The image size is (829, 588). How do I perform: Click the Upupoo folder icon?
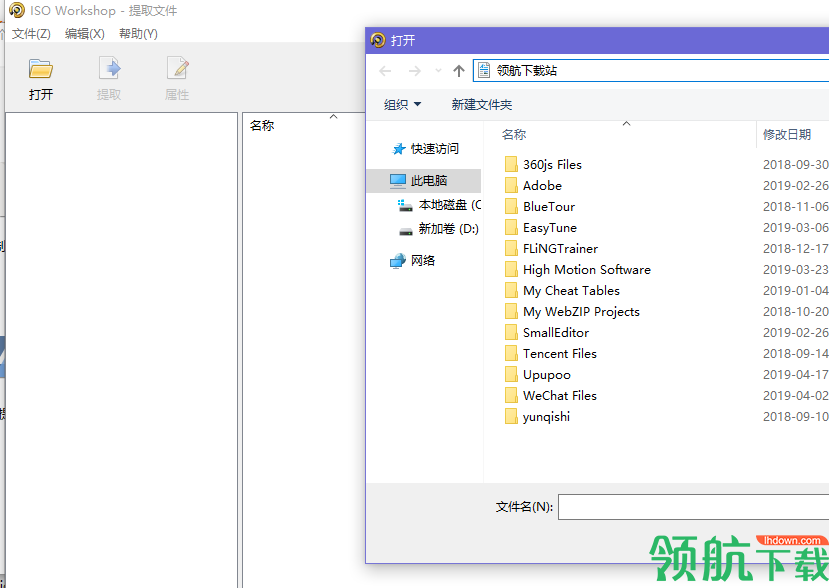[511, 375]
